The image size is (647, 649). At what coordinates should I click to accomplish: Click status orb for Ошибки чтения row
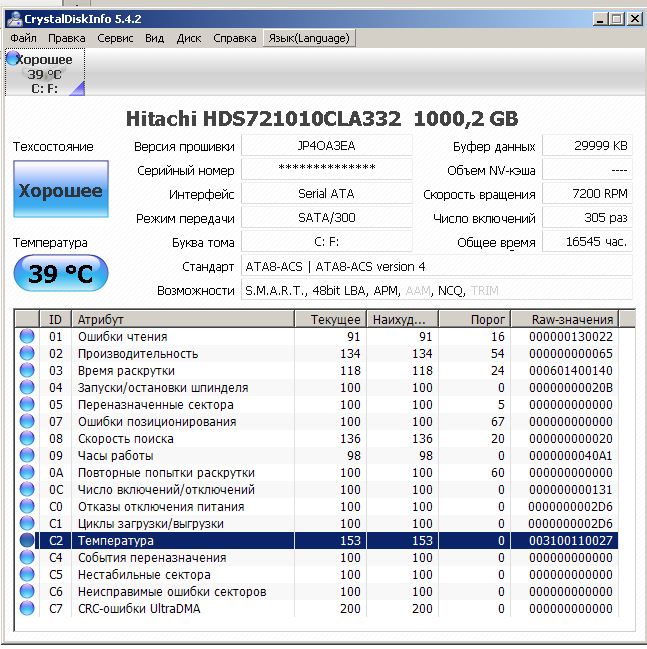[27, 337]
